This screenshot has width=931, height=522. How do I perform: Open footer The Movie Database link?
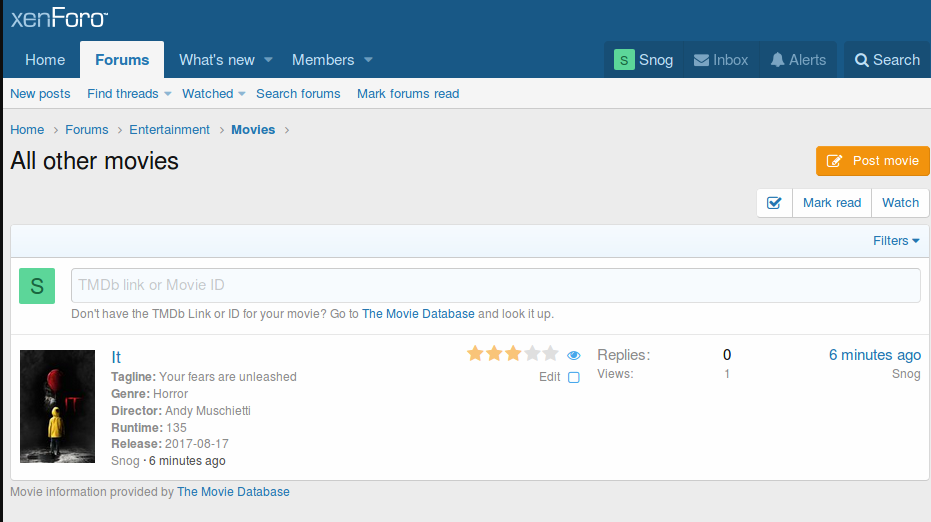(233, 492)
